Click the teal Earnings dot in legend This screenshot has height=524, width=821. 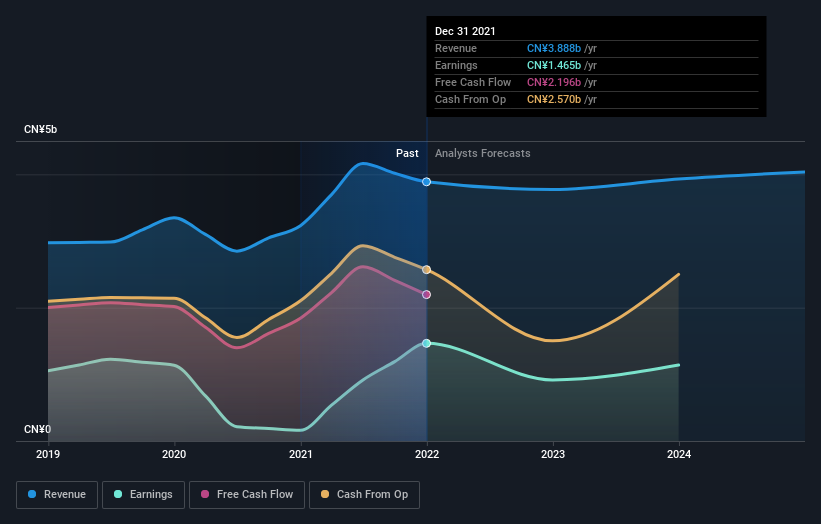118,494
